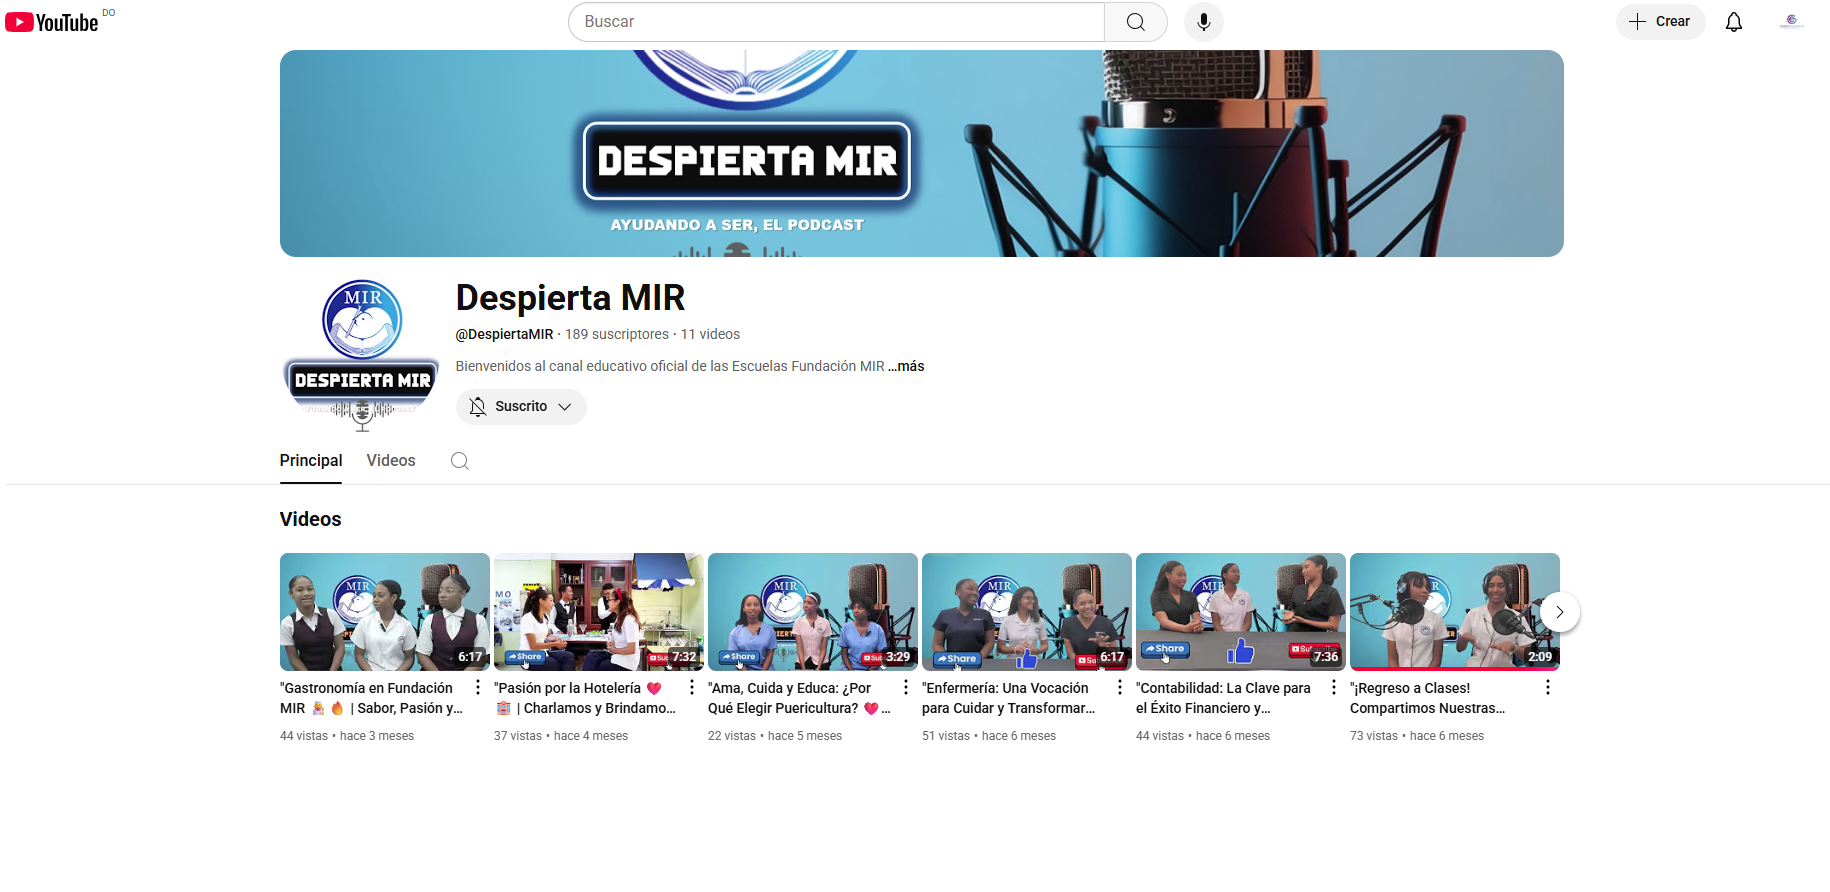Click the Buscar search field
Image resolution: width=1830 pixels, height=892 pixels.
tap(836, 22)
